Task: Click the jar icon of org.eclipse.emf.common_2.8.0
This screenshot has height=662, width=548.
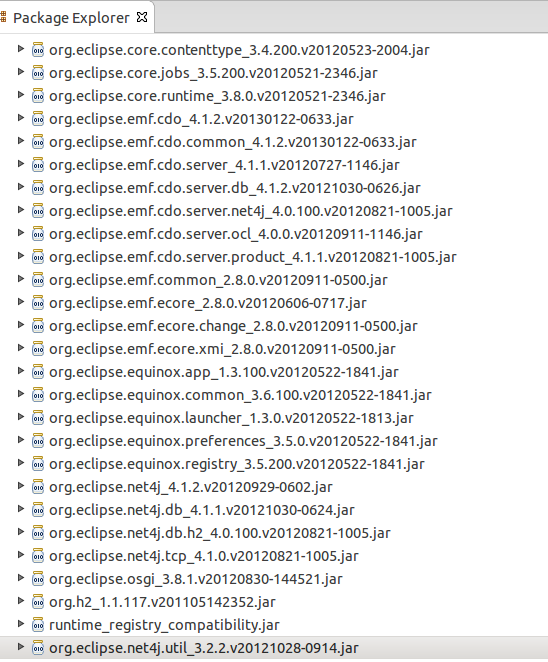Action: (38, 279)
